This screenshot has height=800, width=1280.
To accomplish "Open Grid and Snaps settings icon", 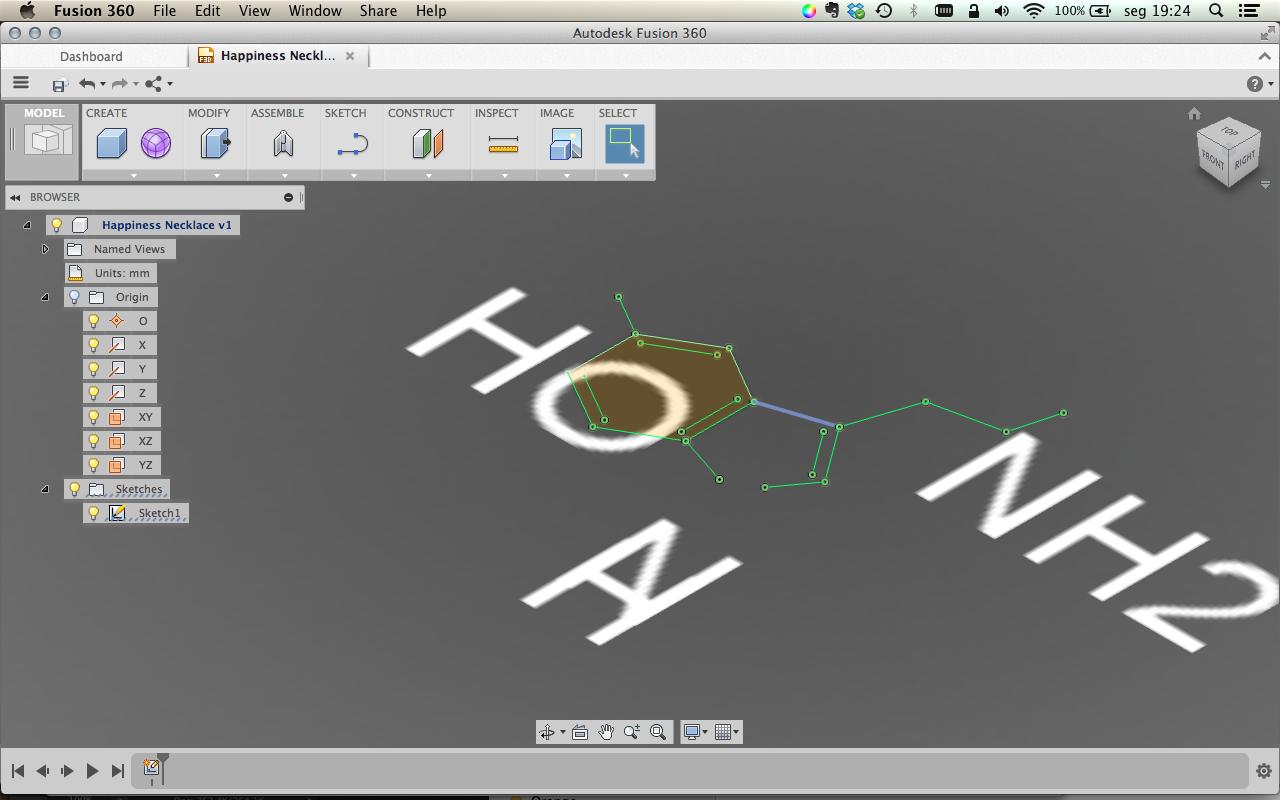I will pos(724,732).
